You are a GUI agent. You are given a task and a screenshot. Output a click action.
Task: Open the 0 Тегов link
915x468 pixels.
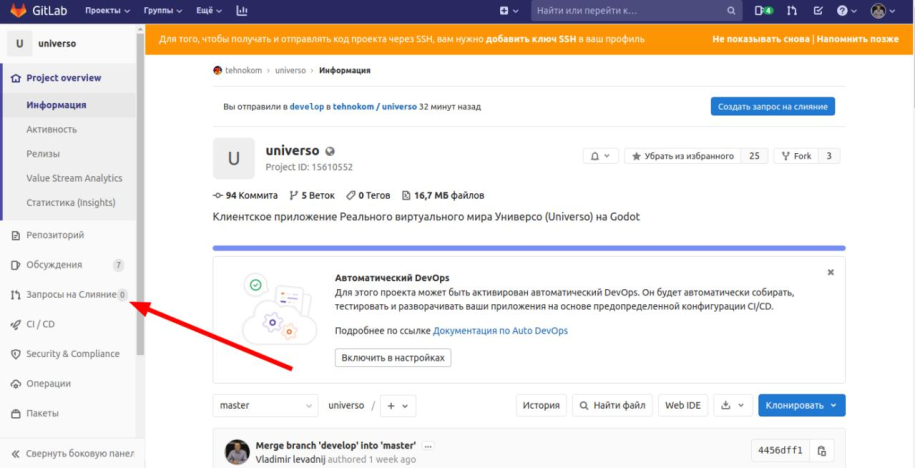[368, 195]
